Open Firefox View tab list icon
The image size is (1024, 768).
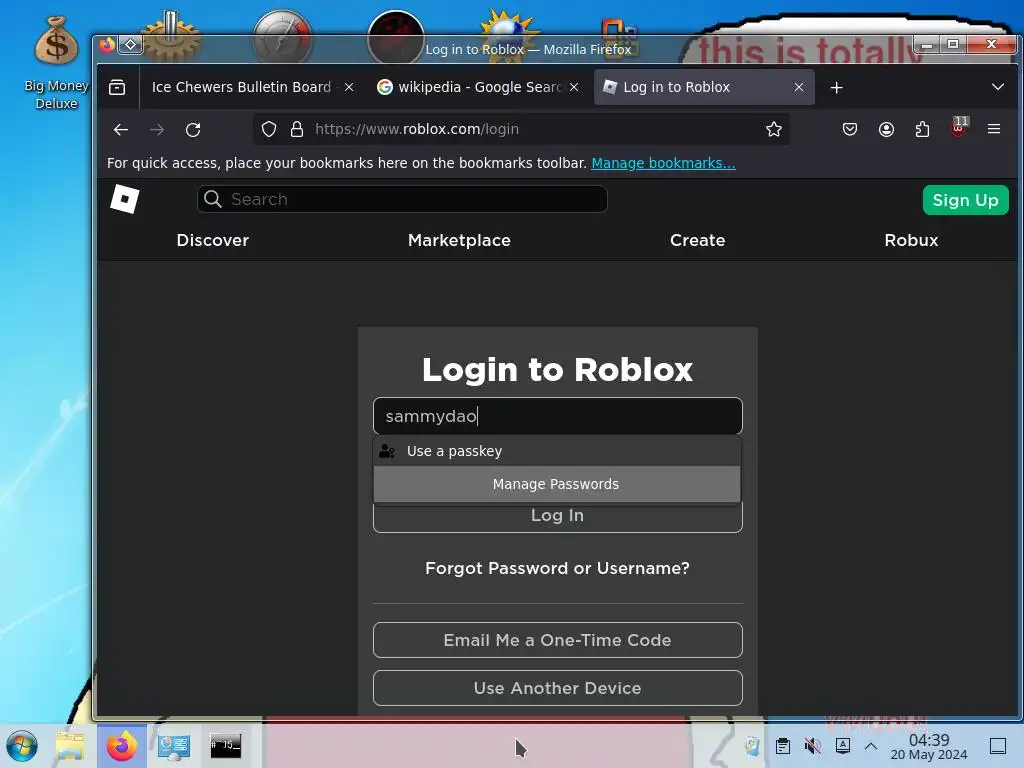(117, 88)
